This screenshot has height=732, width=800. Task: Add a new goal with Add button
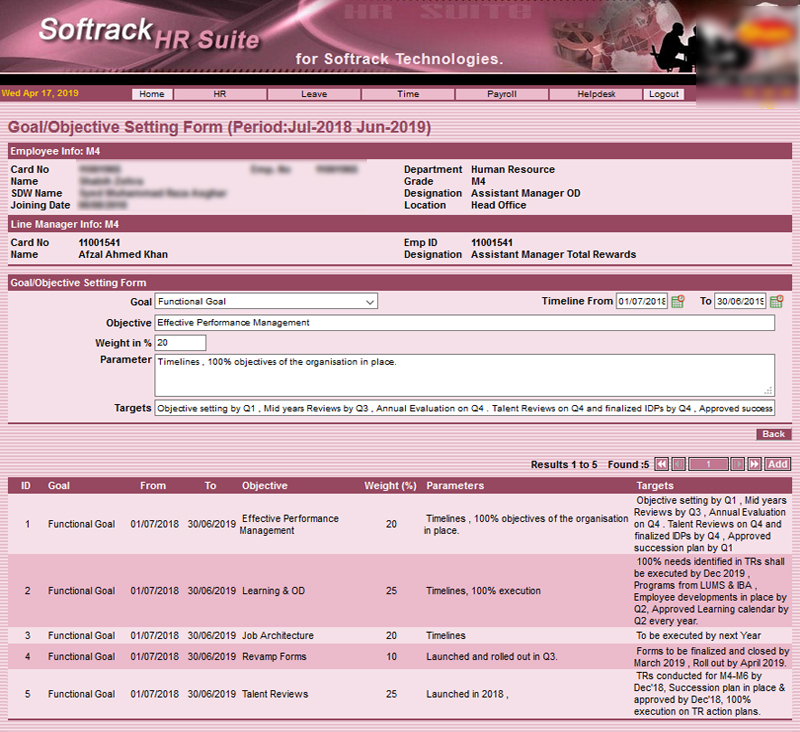[x=777, y=465]
